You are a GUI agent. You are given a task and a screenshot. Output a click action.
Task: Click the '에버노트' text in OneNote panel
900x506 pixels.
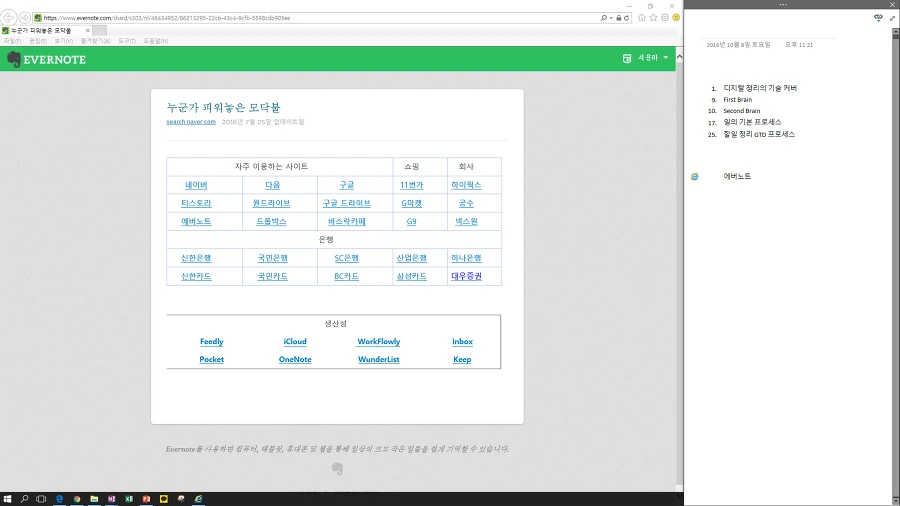[737, 176]
